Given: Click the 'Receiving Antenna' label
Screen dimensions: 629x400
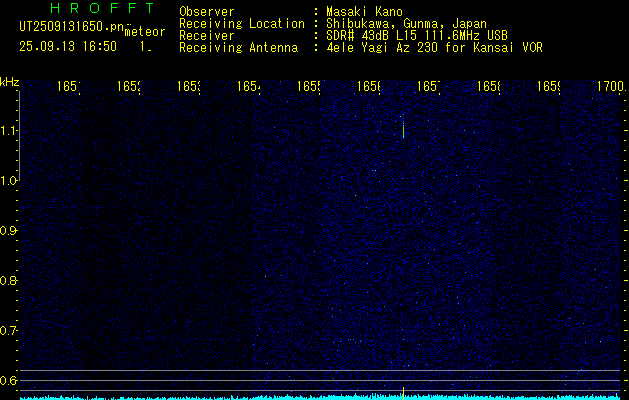Looking at the screenshot, I should point(238,48).
